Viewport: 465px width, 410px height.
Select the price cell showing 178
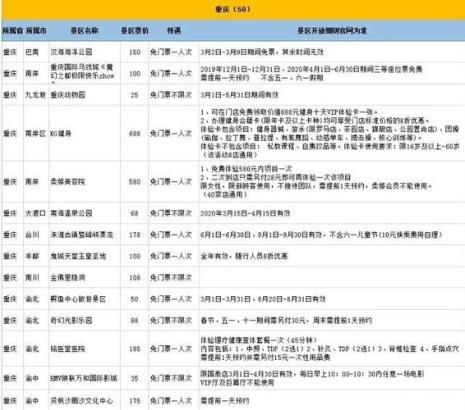click(134, 235)
